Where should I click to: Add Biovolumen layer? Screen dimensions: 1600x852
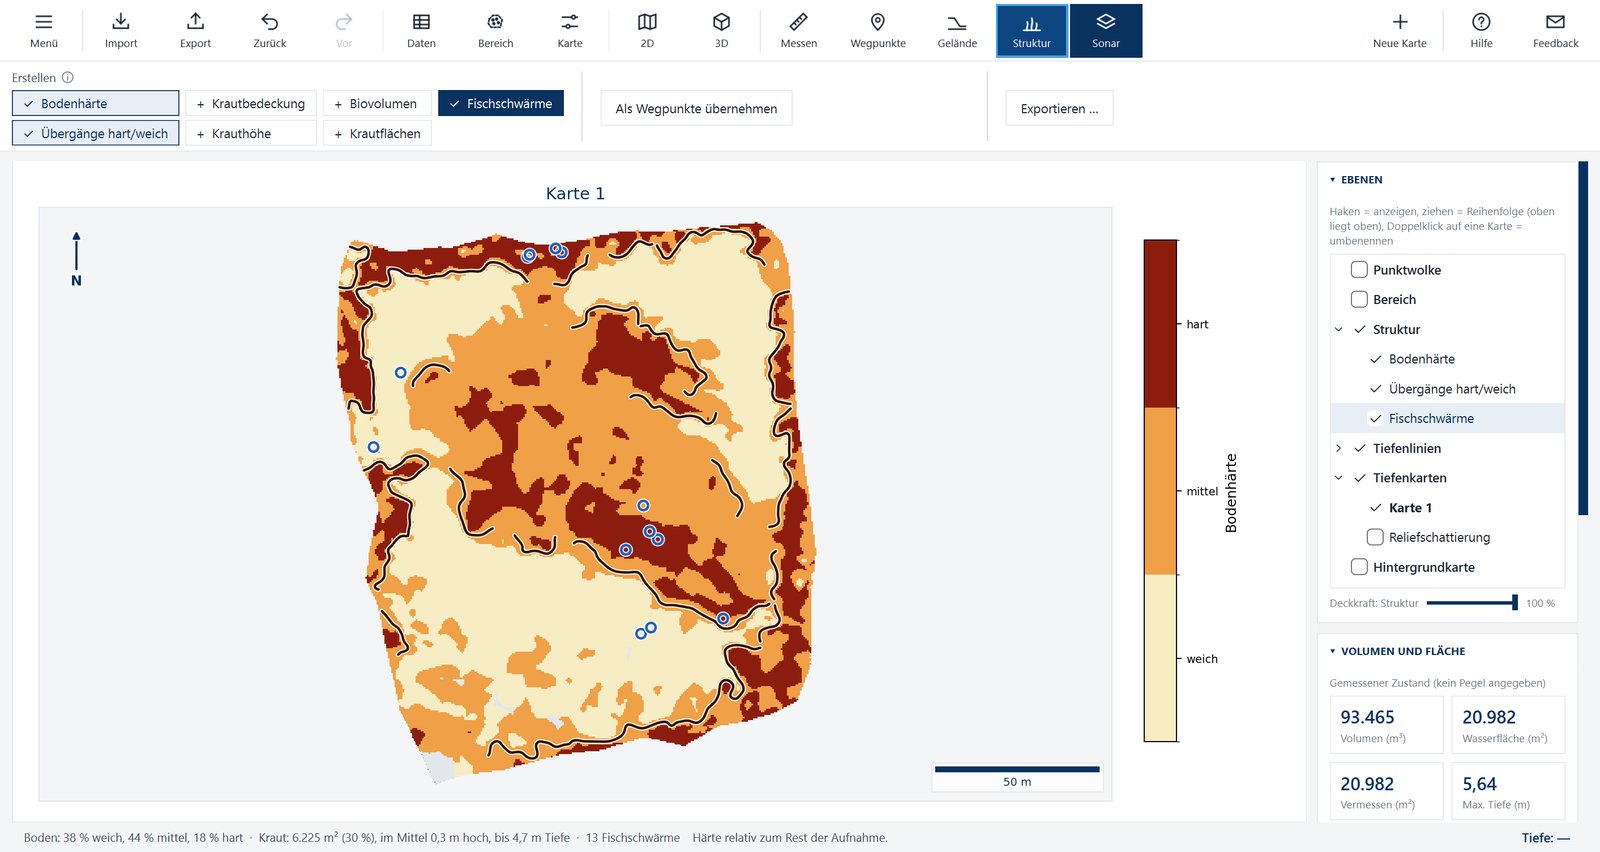click(x=377, y=103)
